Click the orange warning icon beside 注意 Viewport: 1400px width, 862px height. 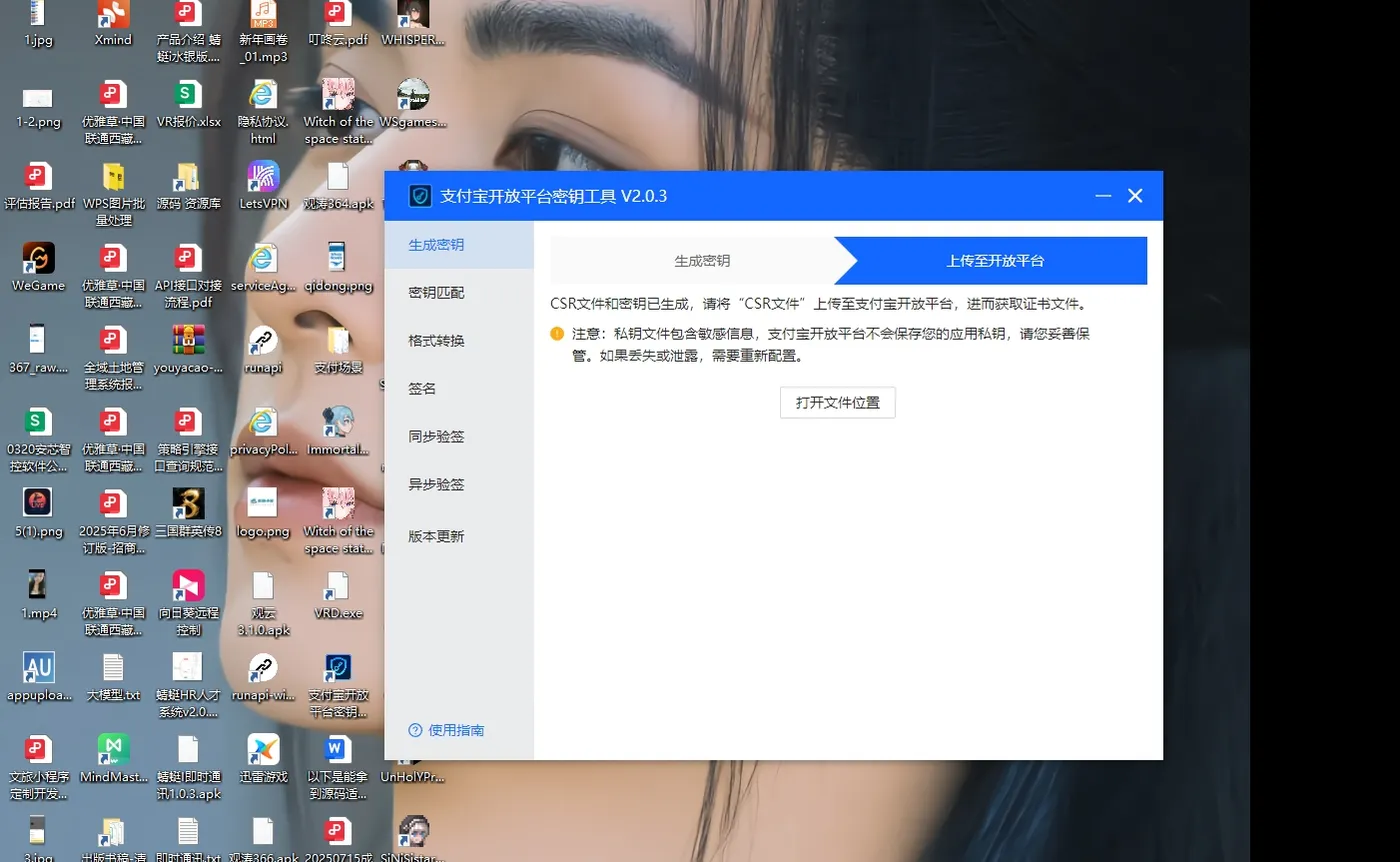pyautogui.click(x=557, y=334)
